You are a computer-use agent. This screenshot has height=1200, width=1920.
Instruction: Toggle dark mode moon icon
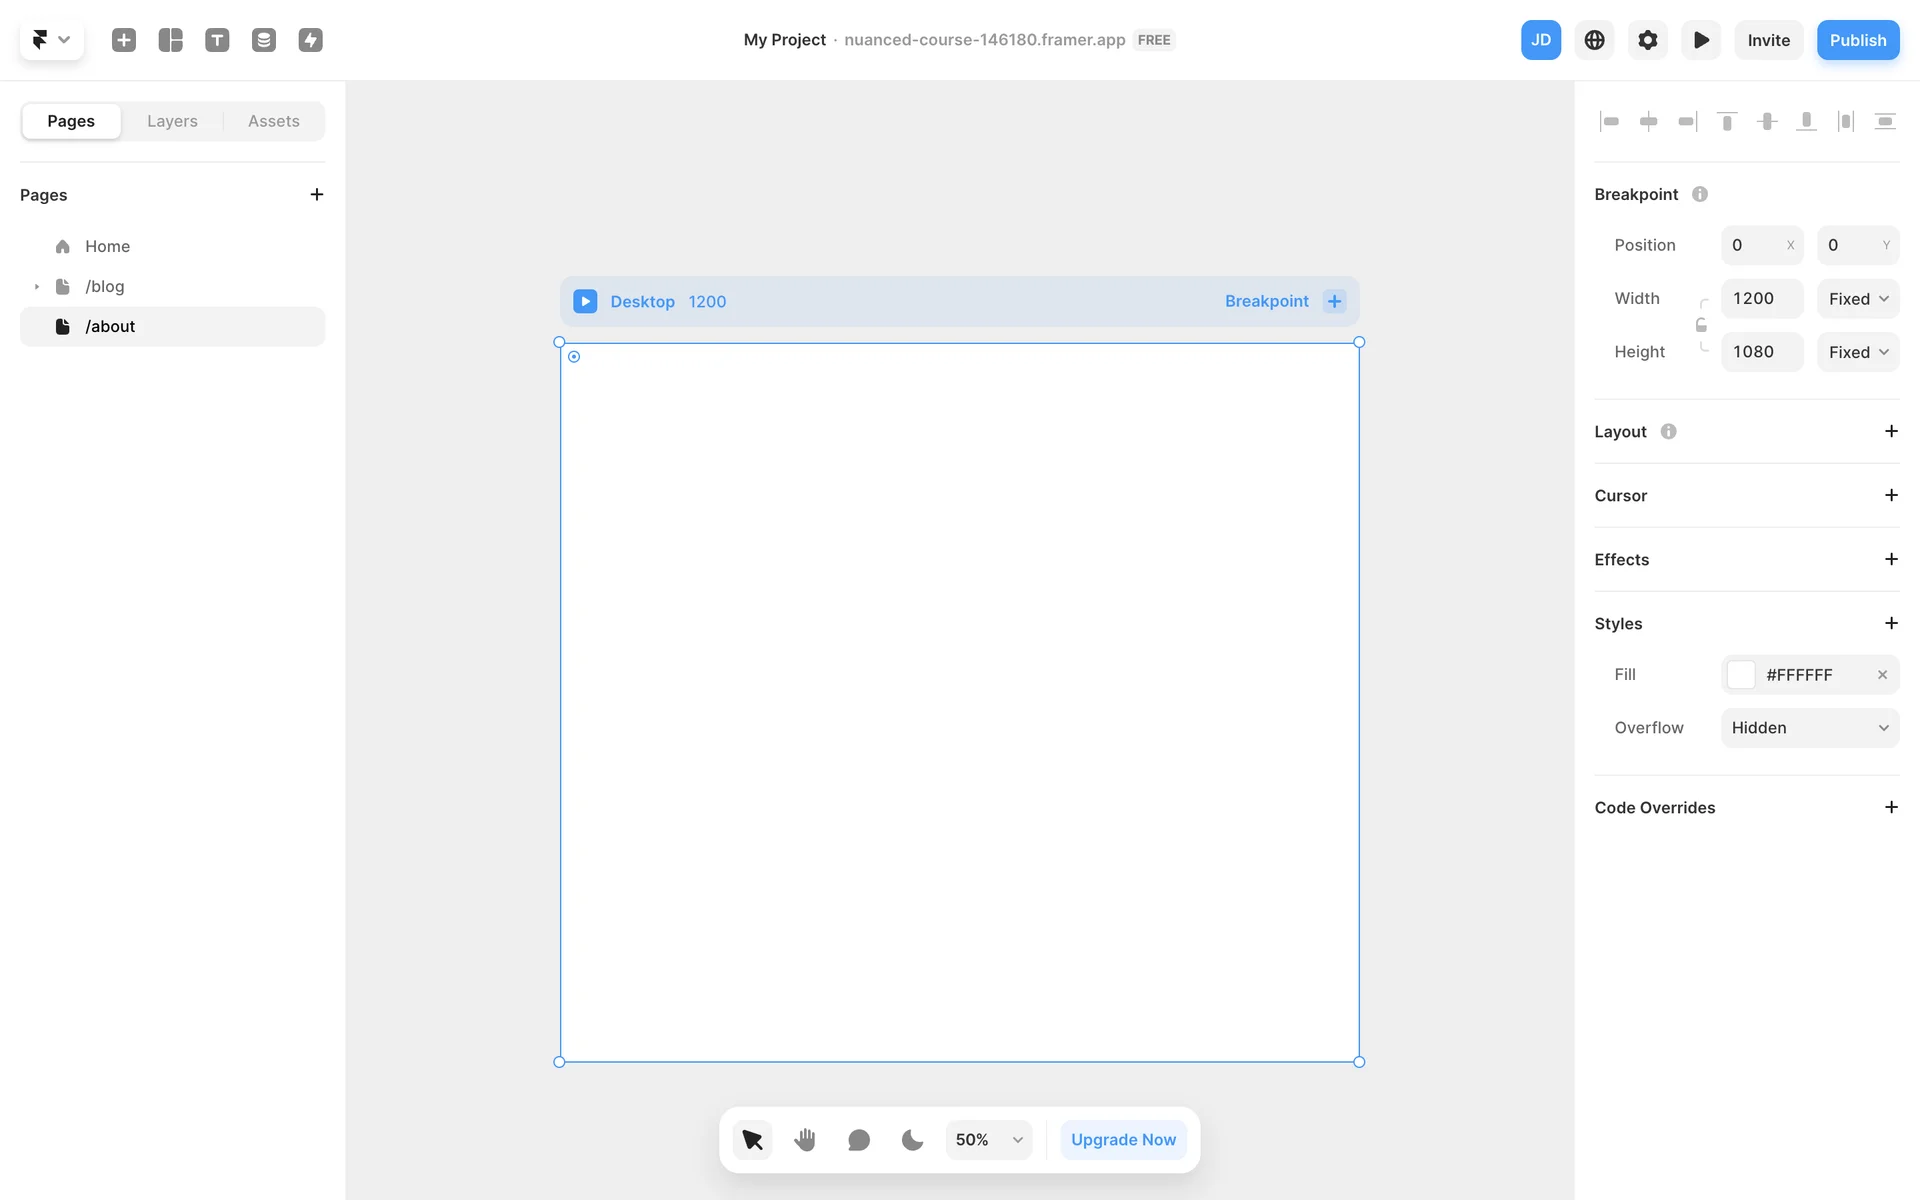(911, 1139)
